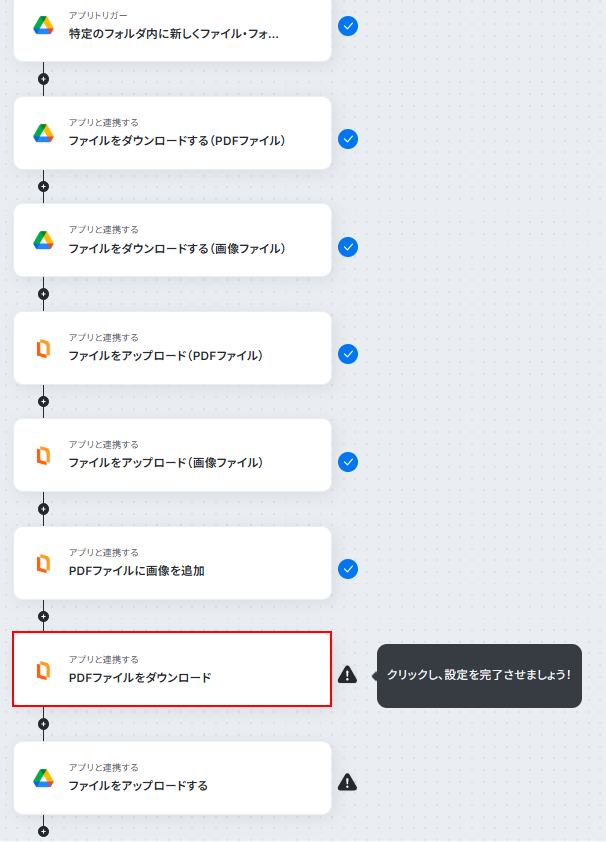Open the highlighted PDFファイルをダウンロード step

click(172, 669)
